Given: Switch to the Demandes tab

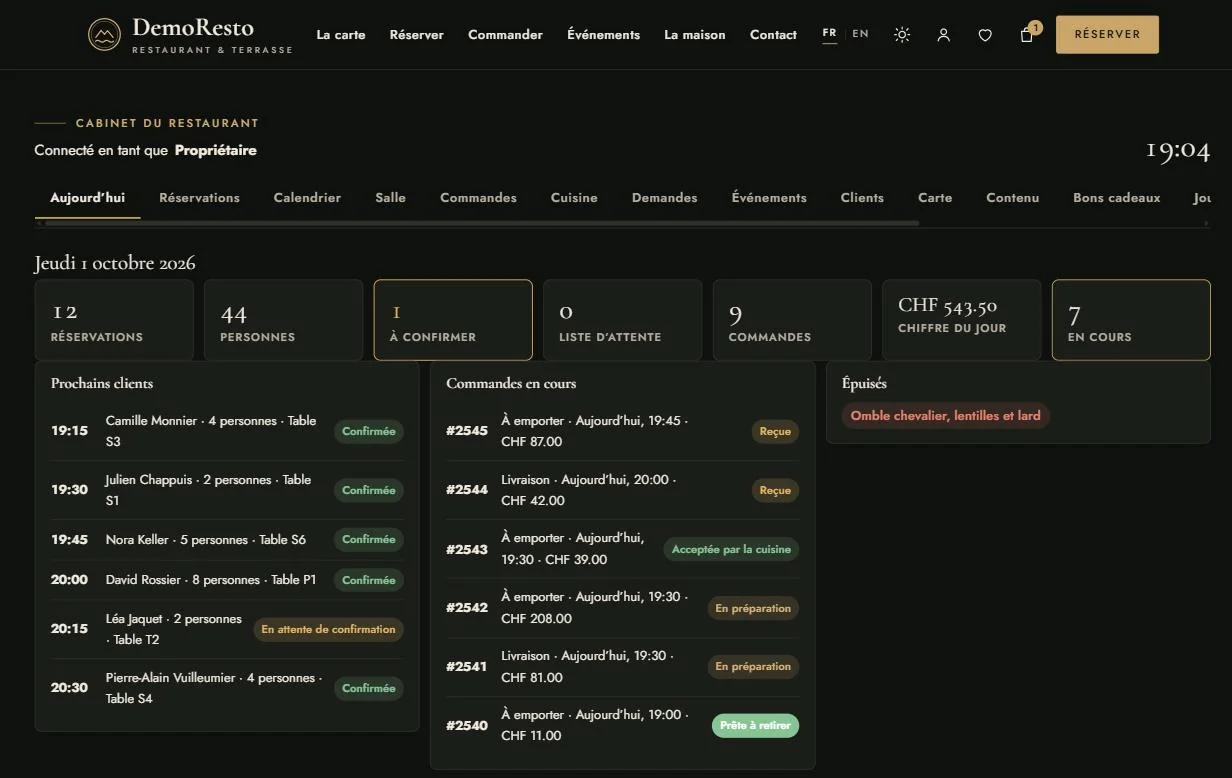Looking at the screenshot, I should point(665,198).
